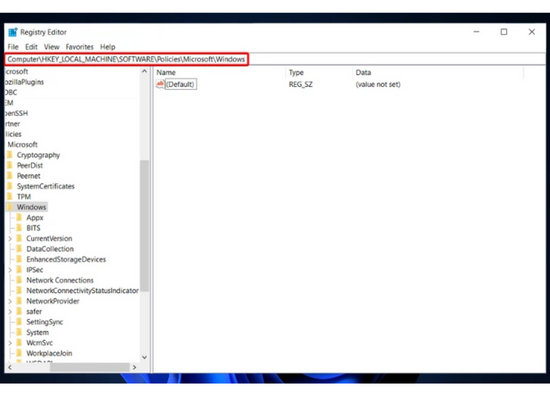Select the SystemCertificates key

coord(46,186)
